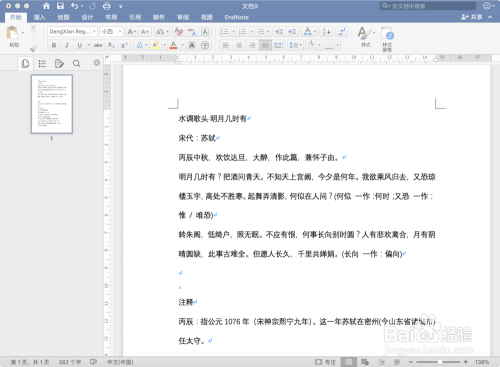
Task: Open line spacing dropdown
Action: [295, 45]
